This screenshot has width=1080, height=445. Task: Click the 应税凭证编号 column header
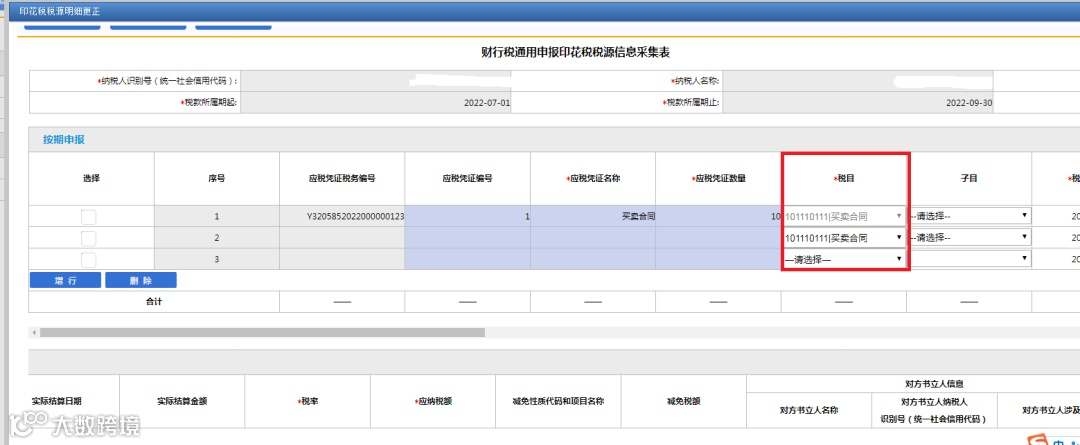point(468,178)
